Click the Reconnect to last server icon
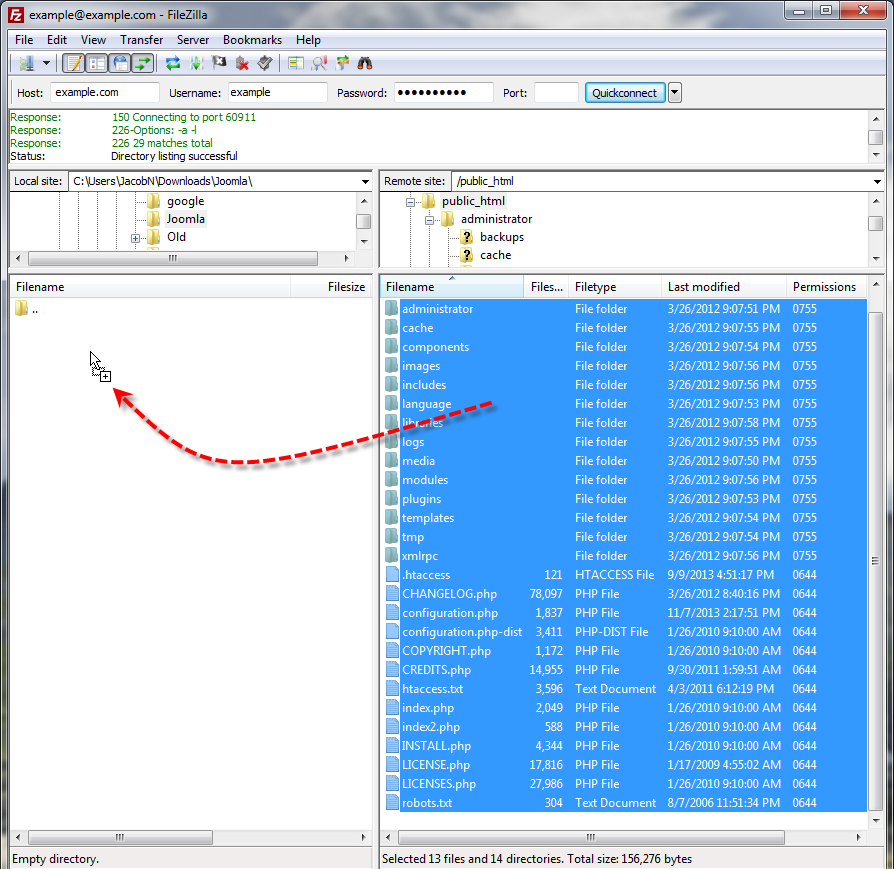The height and width of the screenshot is (869, 894). pyautogui.click(x=265, y=63)
